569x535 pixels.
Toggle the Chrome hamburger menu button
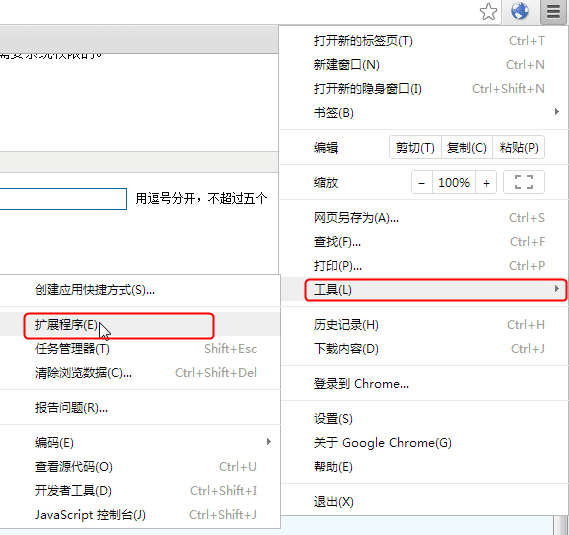(x=553, y=12)
